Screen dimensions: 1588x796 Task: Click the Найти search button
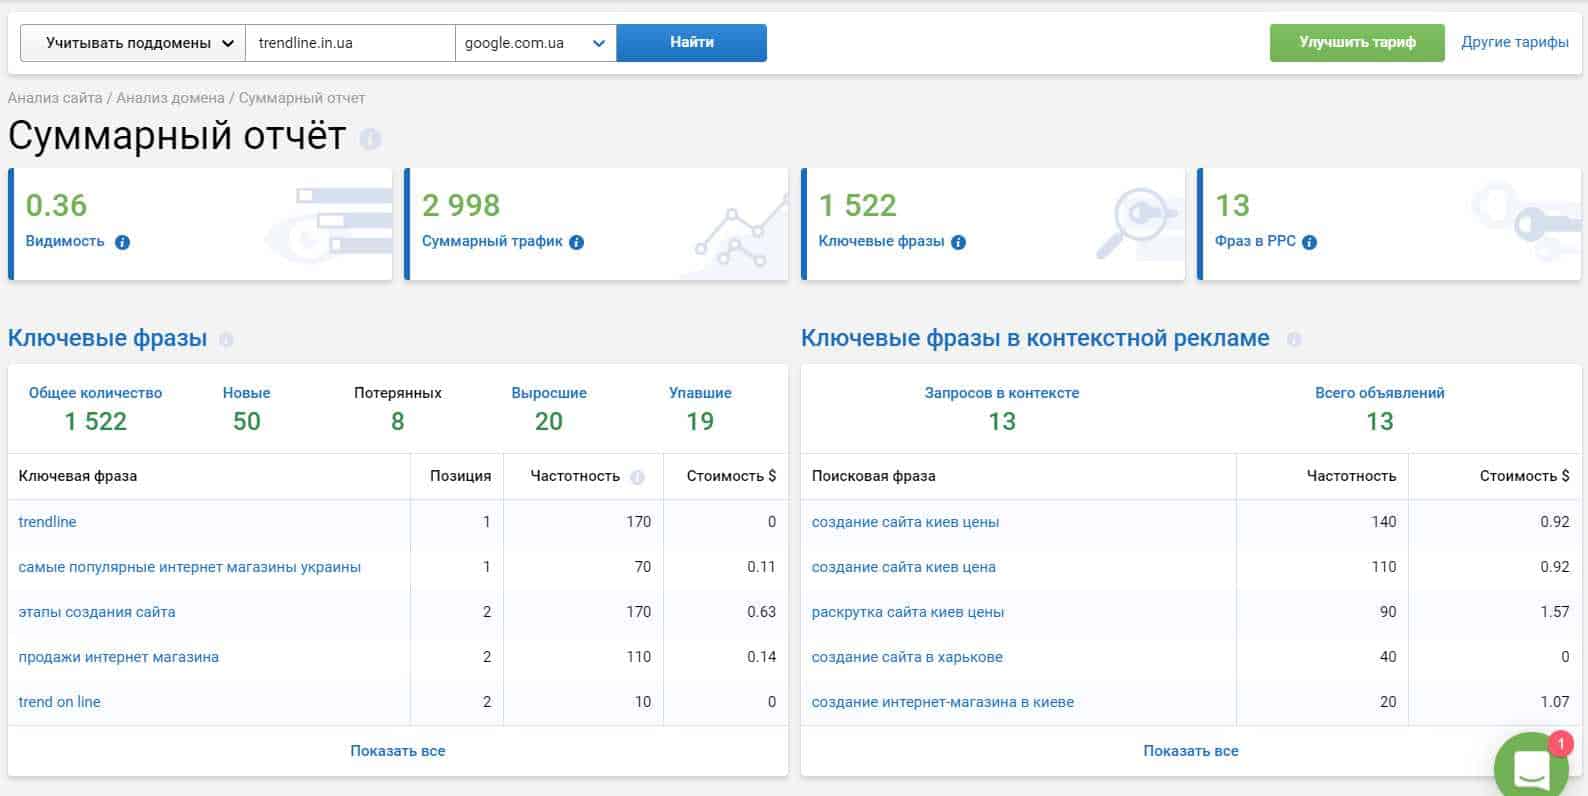[691, 43]
